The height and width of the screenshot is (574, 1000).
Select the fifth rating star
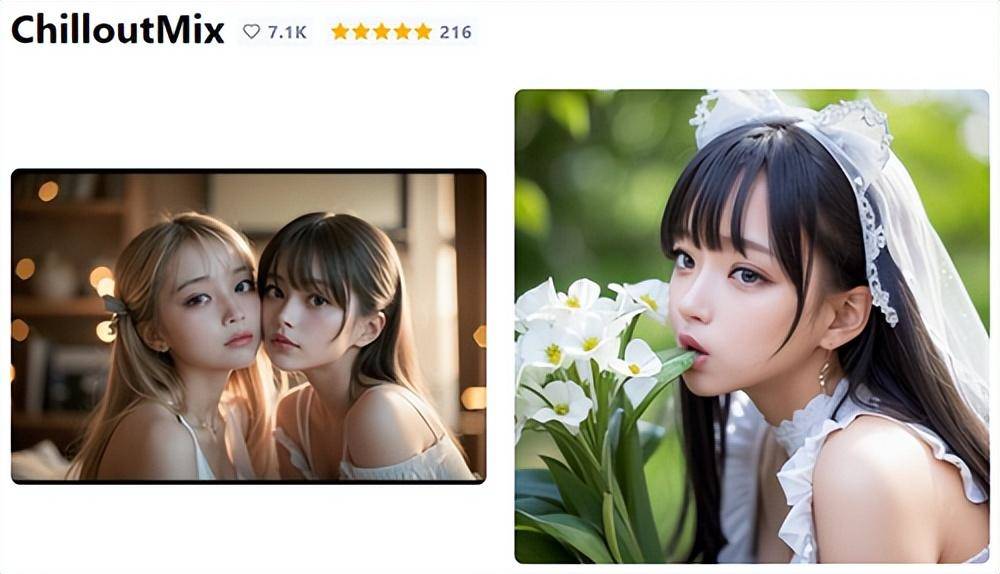point(423,32)
